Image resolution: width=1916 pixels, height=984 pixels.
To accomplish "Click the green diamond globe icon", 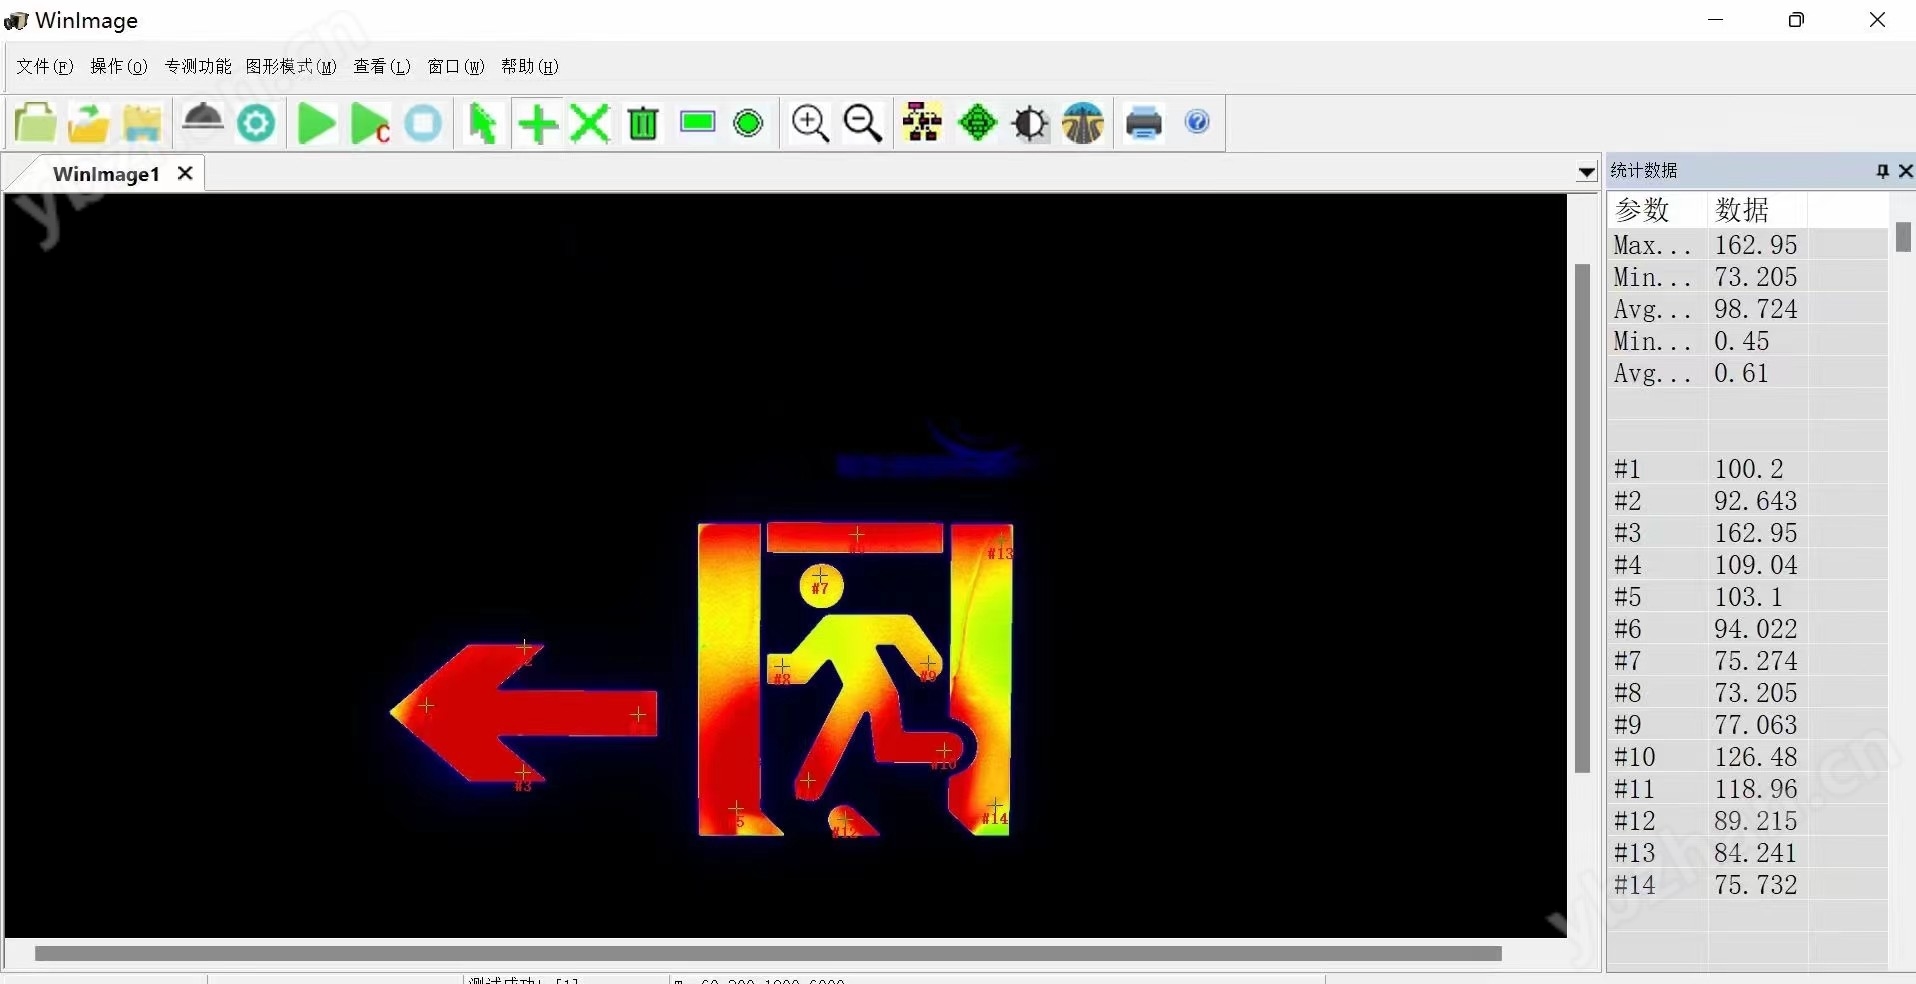I will coord(978,123).
